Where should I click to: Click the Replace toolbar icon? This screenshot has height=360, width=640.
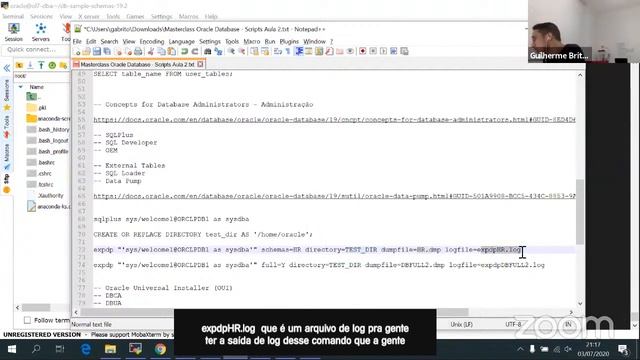click(x=218, y=51)
